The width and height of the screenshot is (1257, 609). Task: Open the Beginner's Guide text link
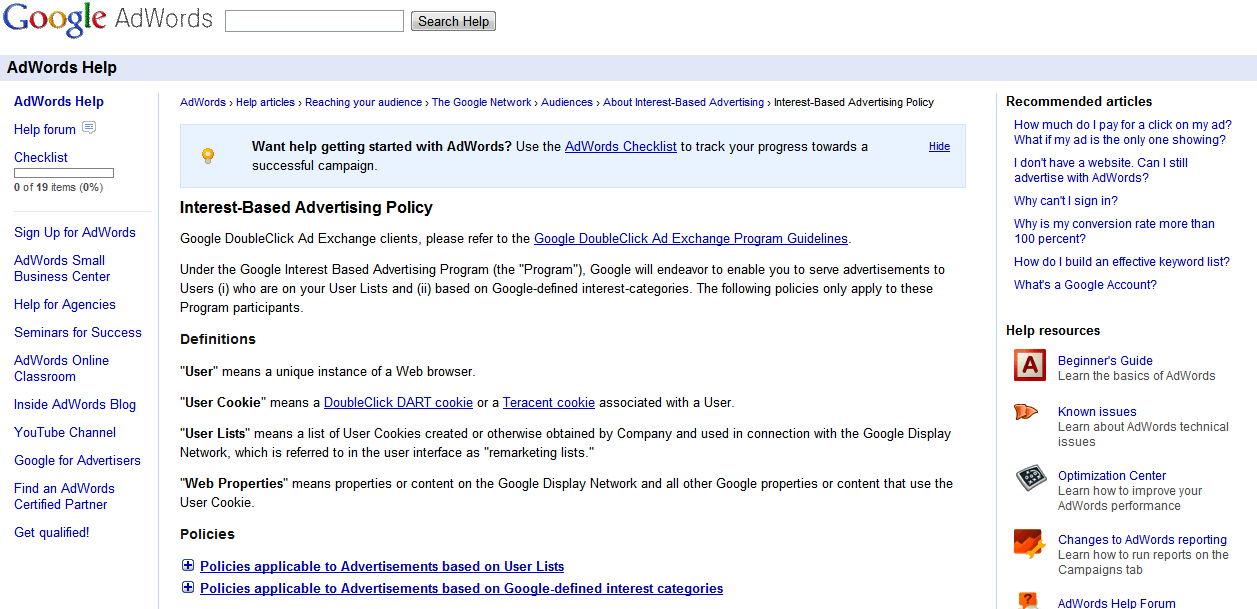click(x=1105, y=361)
